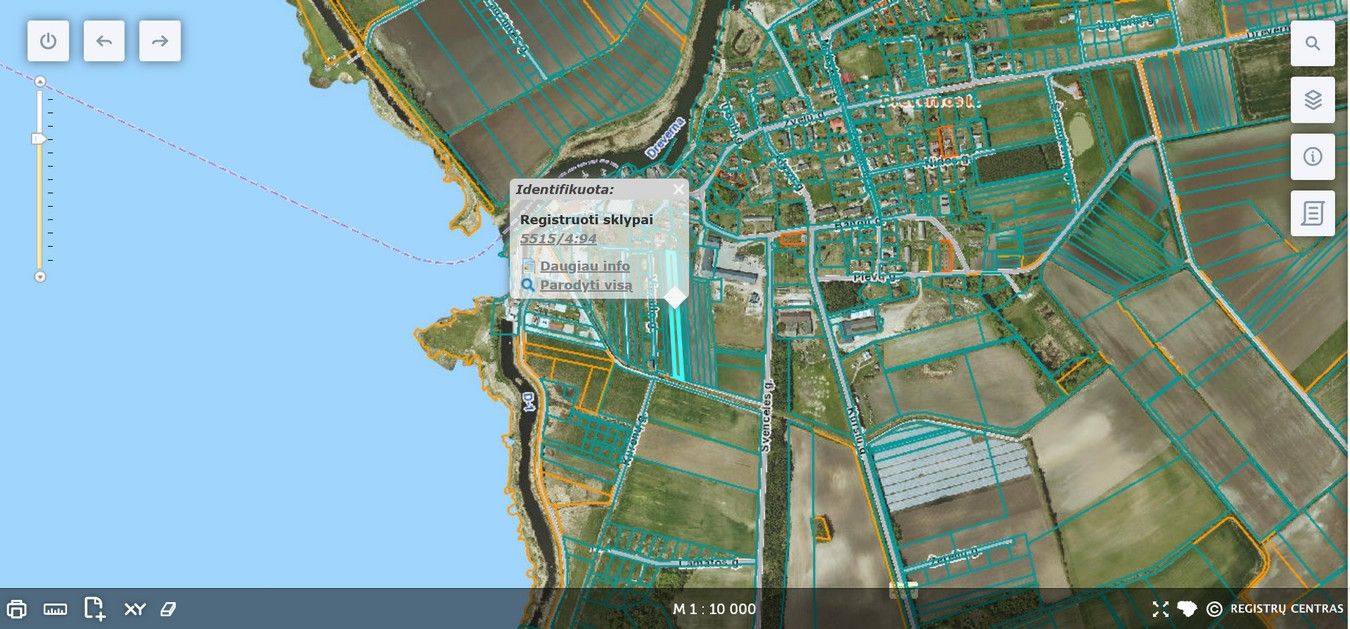
Task: Click the zoom slider handle
Action: click(x=39, y=139)
